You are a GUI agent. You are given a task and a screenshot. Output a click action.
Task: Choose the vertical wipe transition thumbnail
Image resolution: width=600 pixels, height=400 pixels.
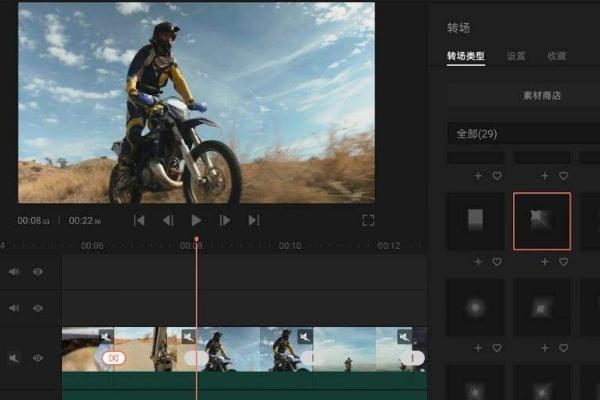point(476,221)
